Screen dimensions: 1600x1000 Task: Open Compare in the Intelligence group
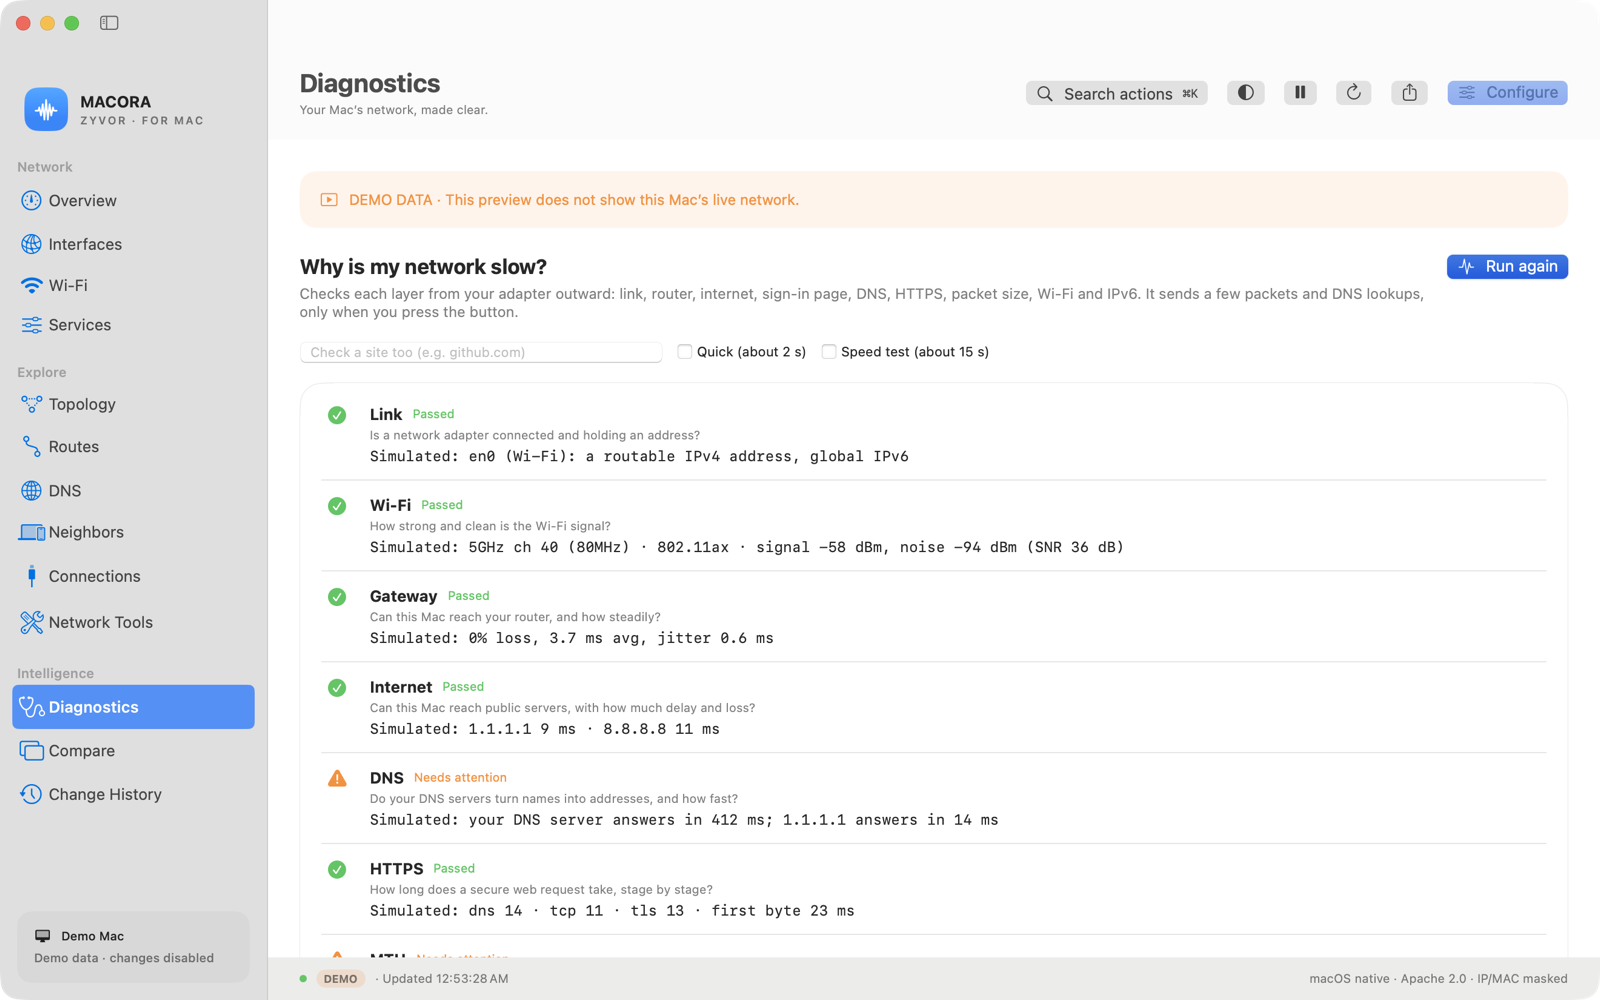tap(133, 751)
